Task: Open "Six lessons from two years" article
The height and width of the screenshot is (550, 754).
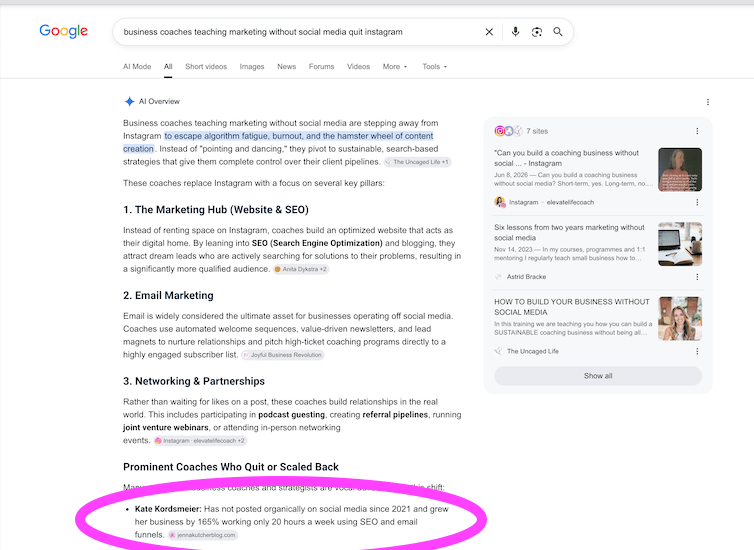Action: [x=569, y=232]
